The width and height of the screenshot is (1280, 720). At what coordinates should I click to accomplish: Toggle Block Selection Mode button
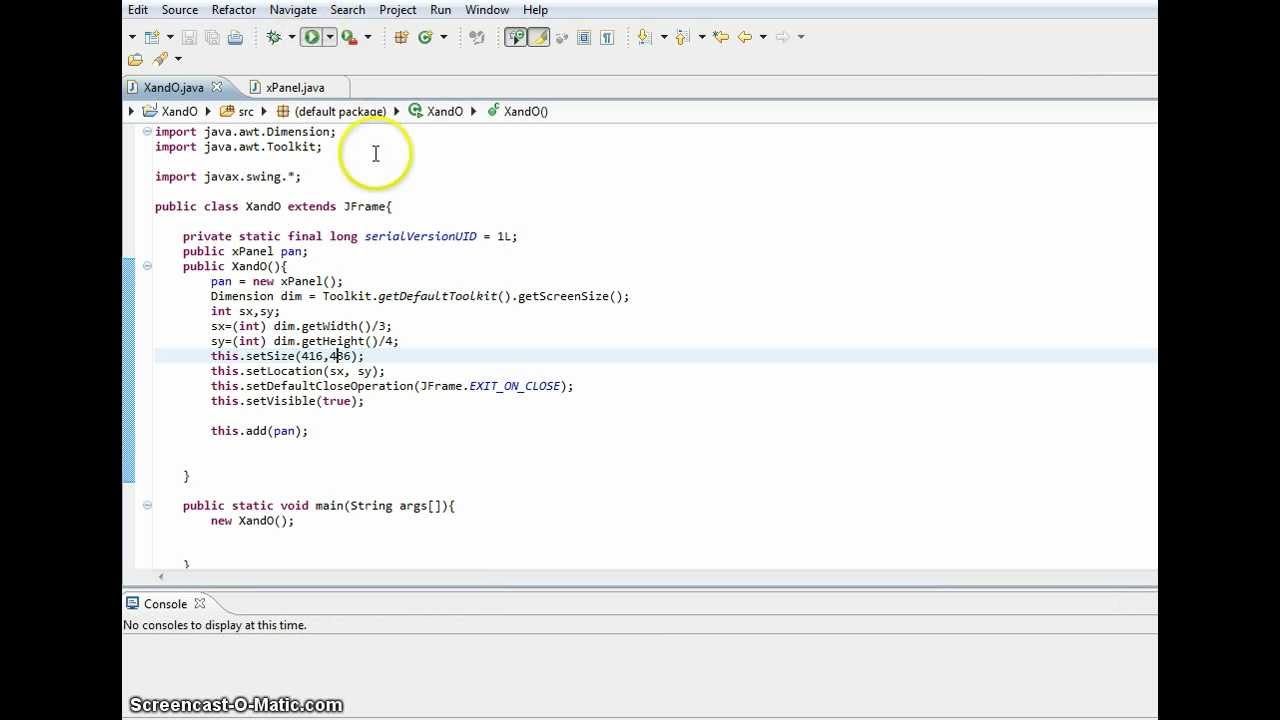(x=584, y=37)
